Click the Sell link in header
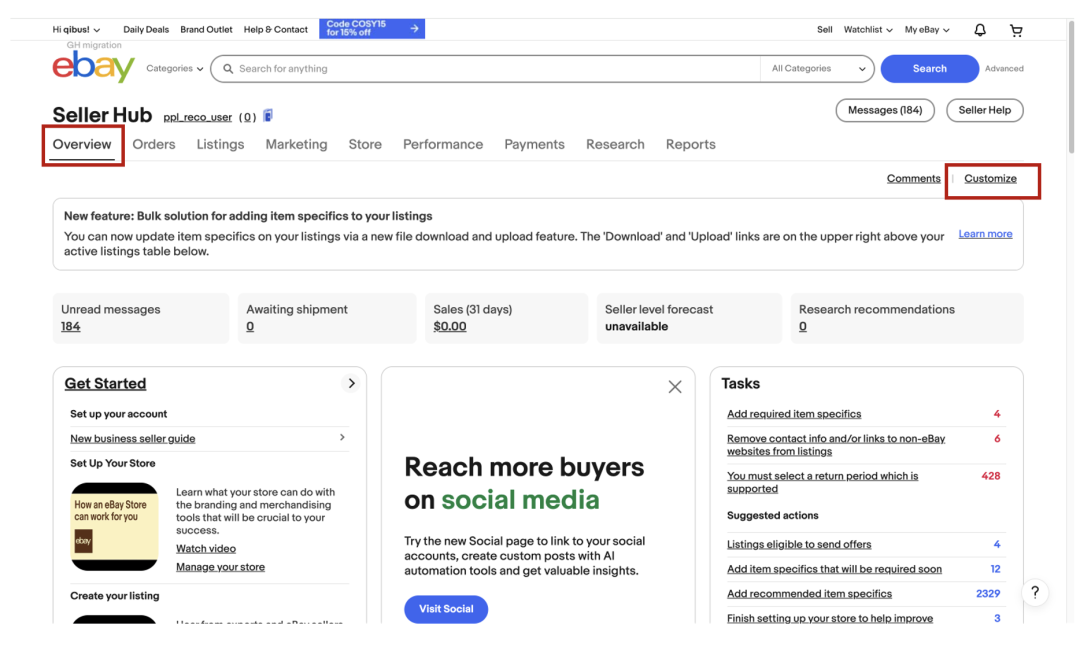This screenshot has width=1080, height=665. 824,30
